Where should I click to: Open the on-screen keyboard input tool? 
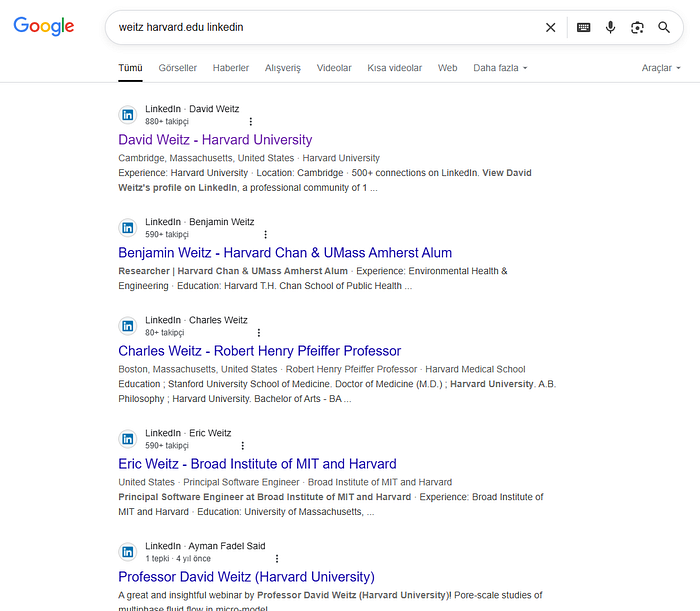(x=583, y=28)
